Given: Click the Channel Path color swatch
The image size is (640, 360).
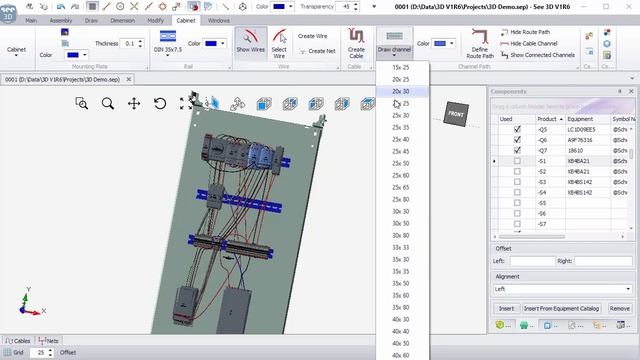Looking at the screenshot, I should pyautogui.click(x=440, y=43).
